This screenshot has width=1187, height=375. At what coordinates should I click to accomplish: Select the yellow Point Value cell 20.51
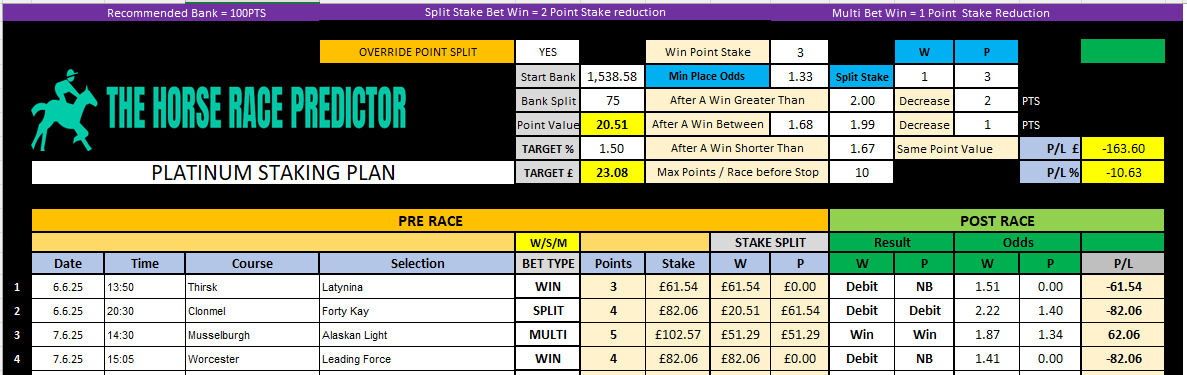(612, 124)
